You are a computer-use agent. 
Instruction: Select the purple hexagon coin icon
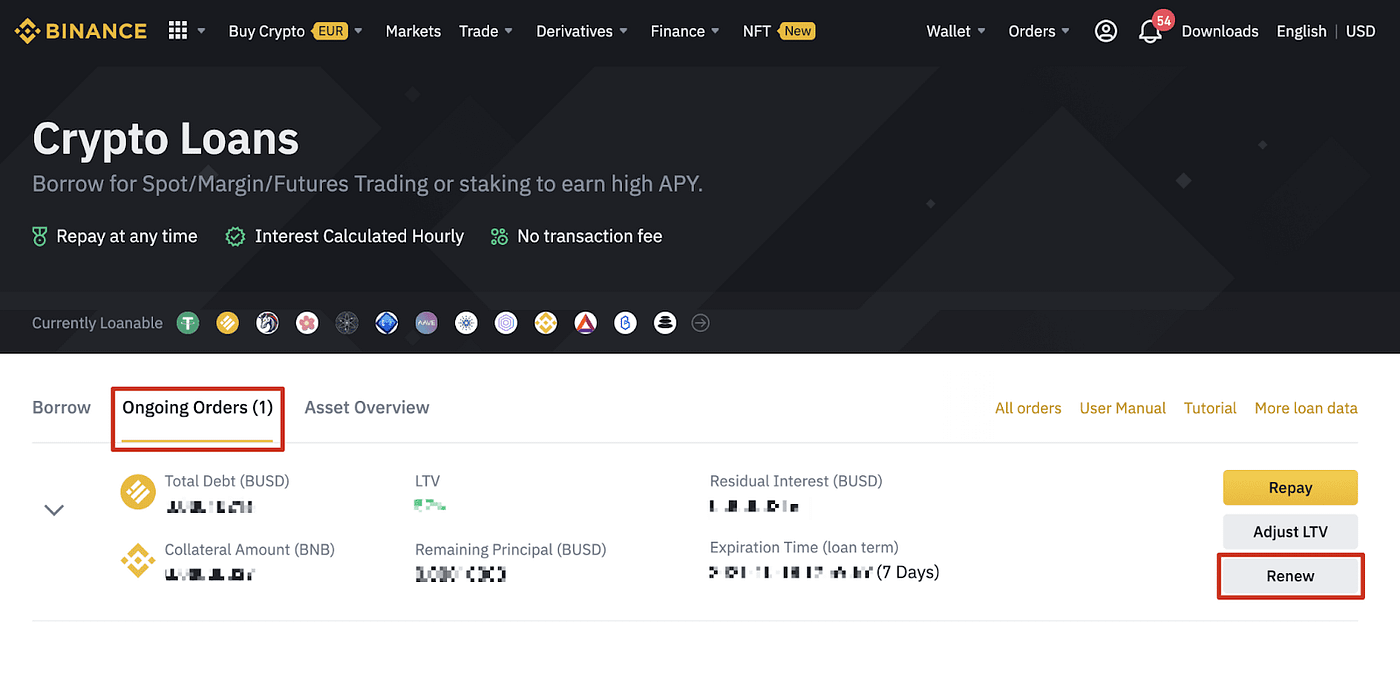coord(506,323)
